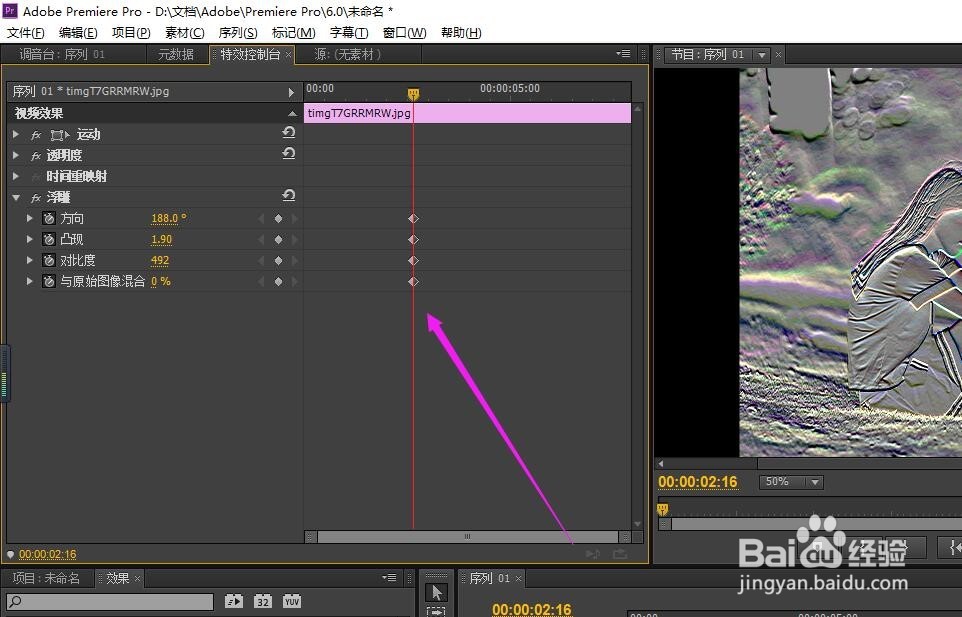Filter by 32-bit color effects icon
The height and width of the screenshot is (617, 962).
[263, 601]
